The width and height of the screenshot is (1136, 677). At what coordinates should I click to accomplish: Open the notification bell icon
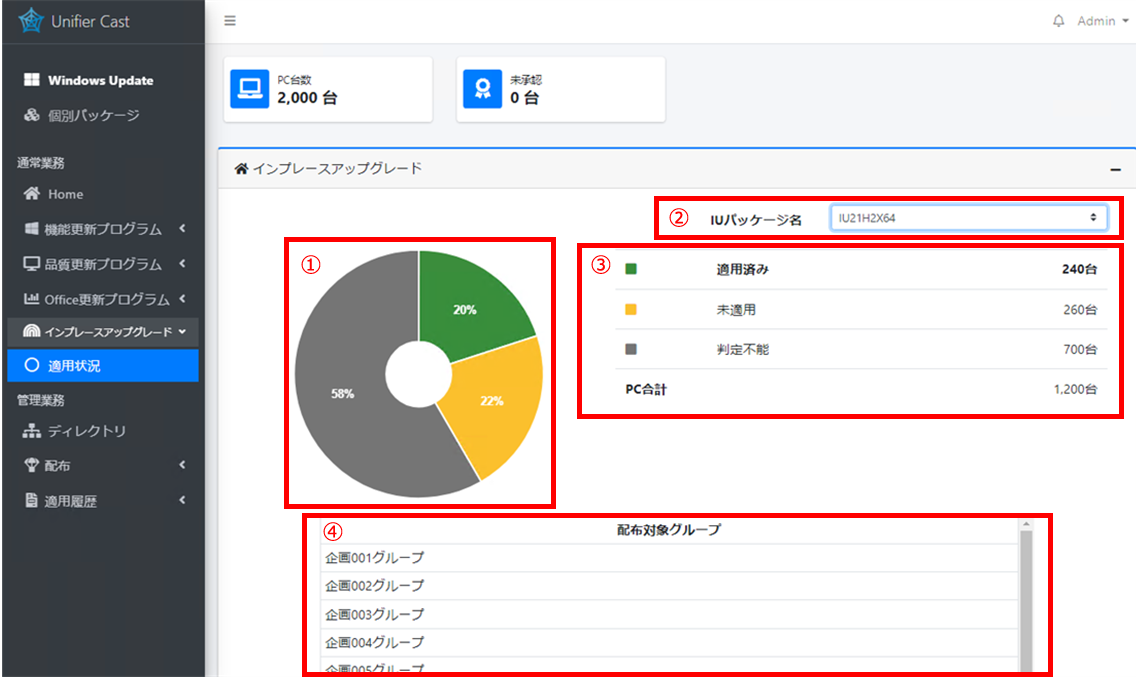1059,21
